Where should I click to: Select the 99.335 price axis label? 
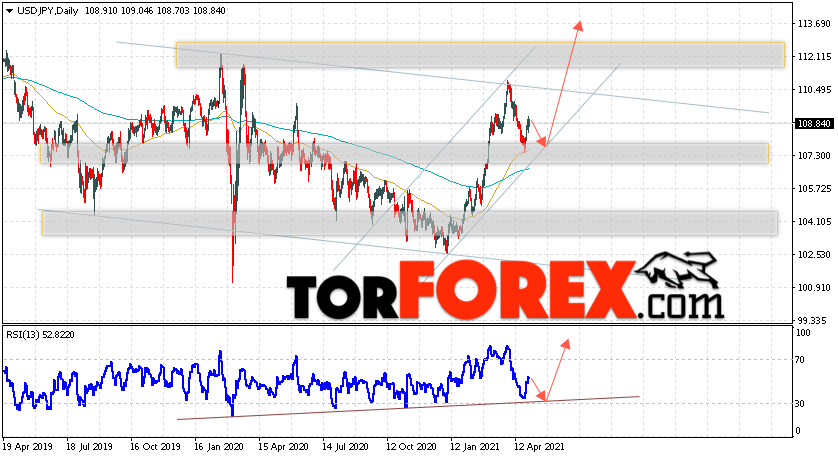tap(816, 321)
